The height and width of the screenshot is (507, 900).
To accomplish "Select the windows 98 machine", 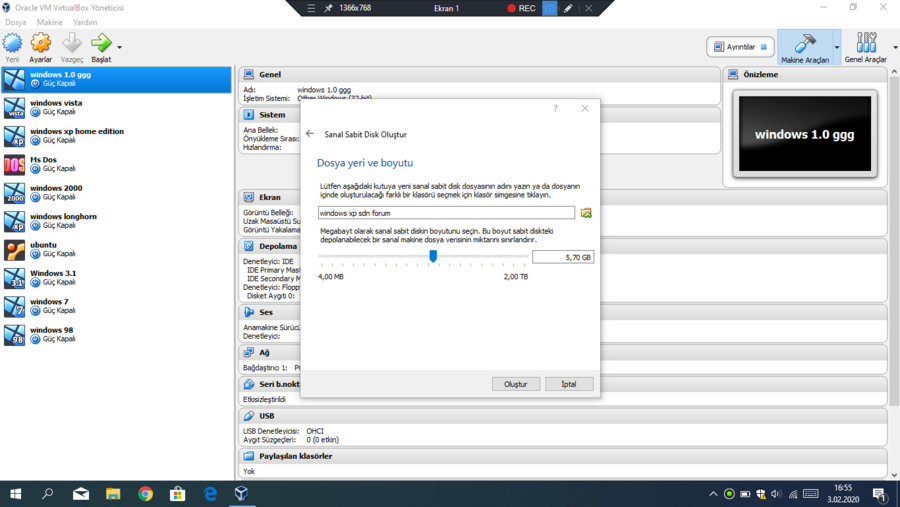I will (x=116, y=335).
